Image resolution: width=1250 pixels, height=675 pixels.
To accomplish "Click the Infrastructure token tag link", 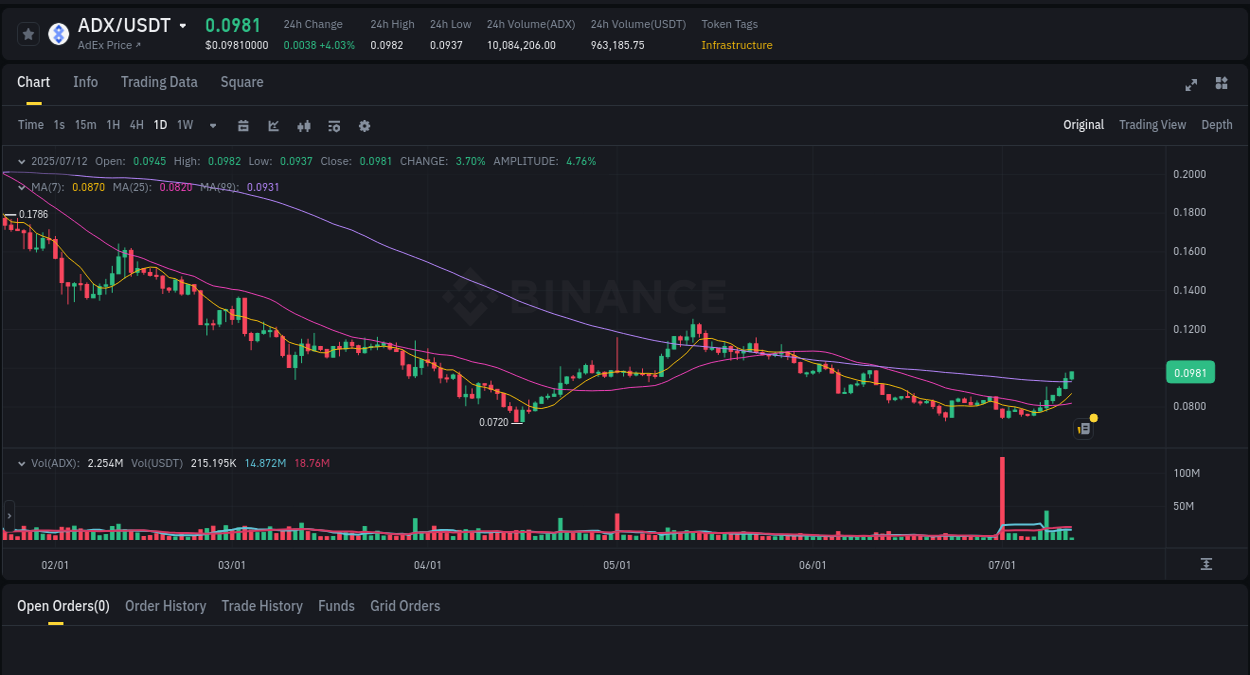I will tap(737, 45).
